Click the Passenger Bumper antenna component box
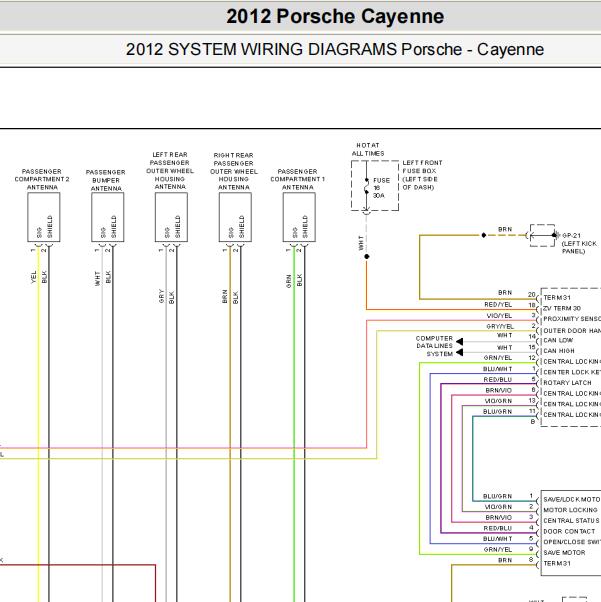 (108, 217)
